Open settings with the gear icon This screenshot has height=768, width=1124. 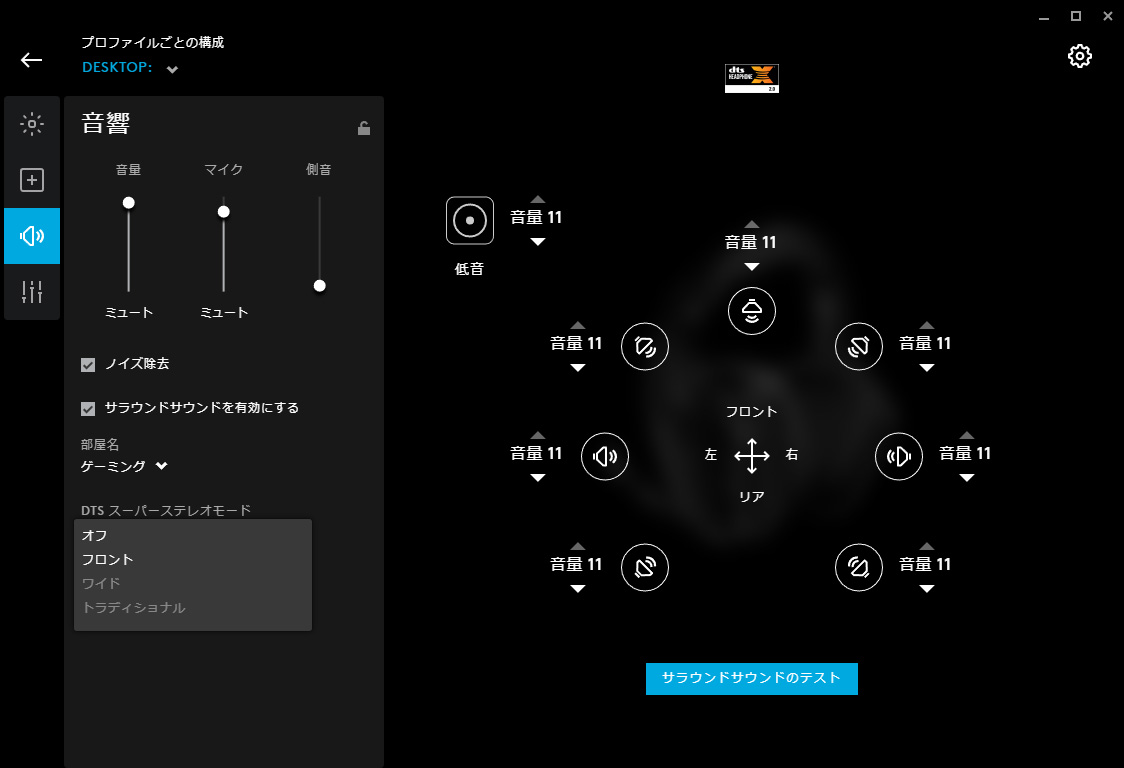pos(1080,56)
